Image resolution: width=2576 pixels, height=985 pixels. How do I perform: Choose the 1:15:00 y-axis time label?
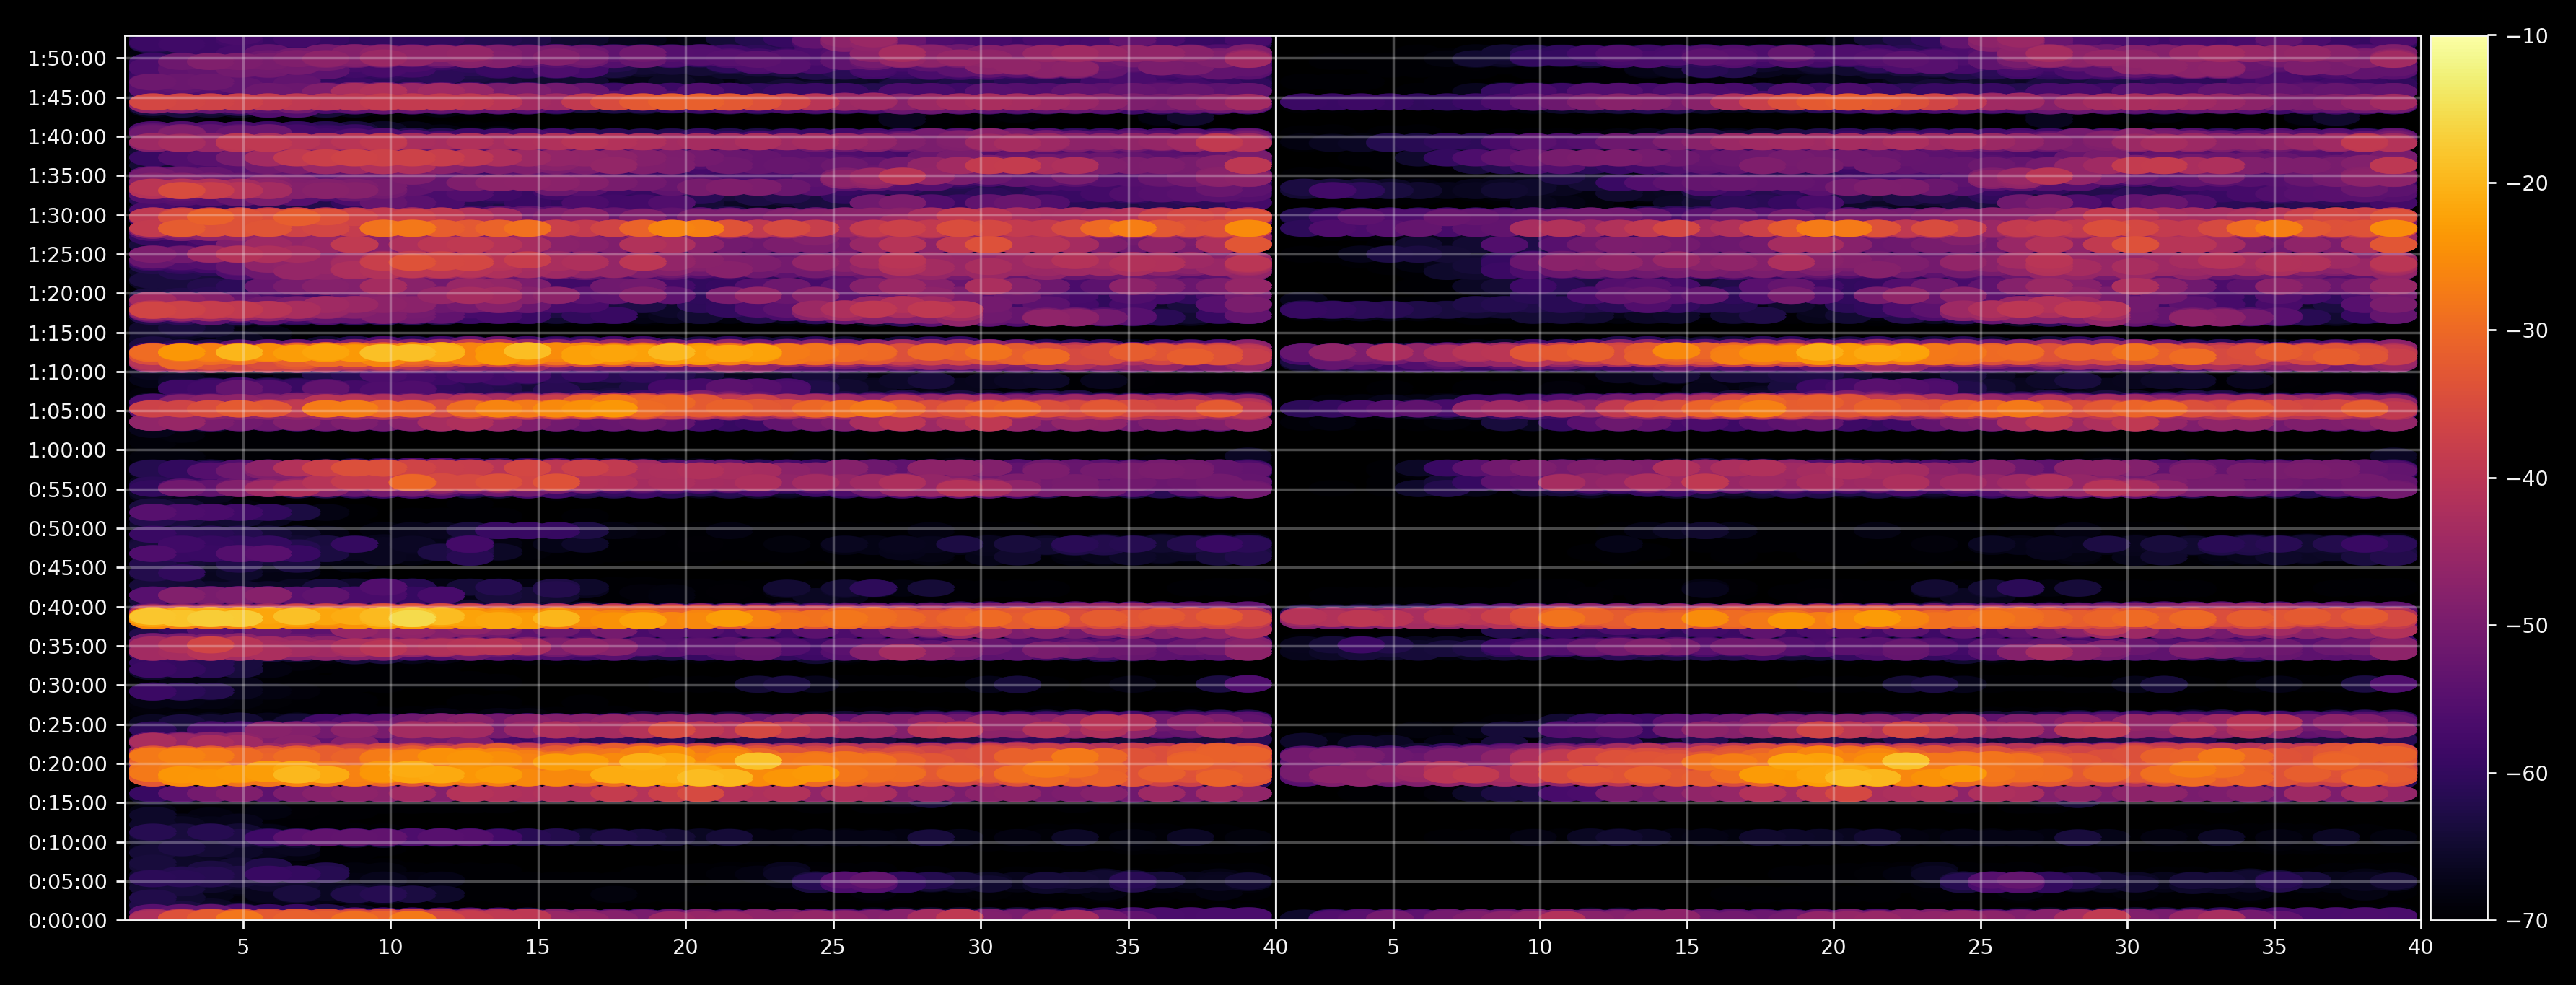[x=67, y=333]
